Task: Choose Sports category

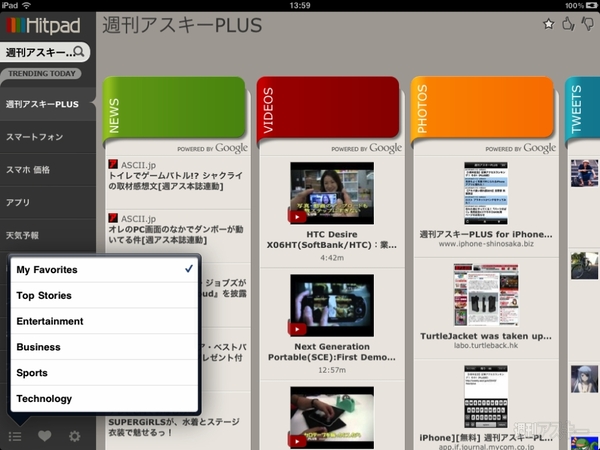Action: click(104, 373)
